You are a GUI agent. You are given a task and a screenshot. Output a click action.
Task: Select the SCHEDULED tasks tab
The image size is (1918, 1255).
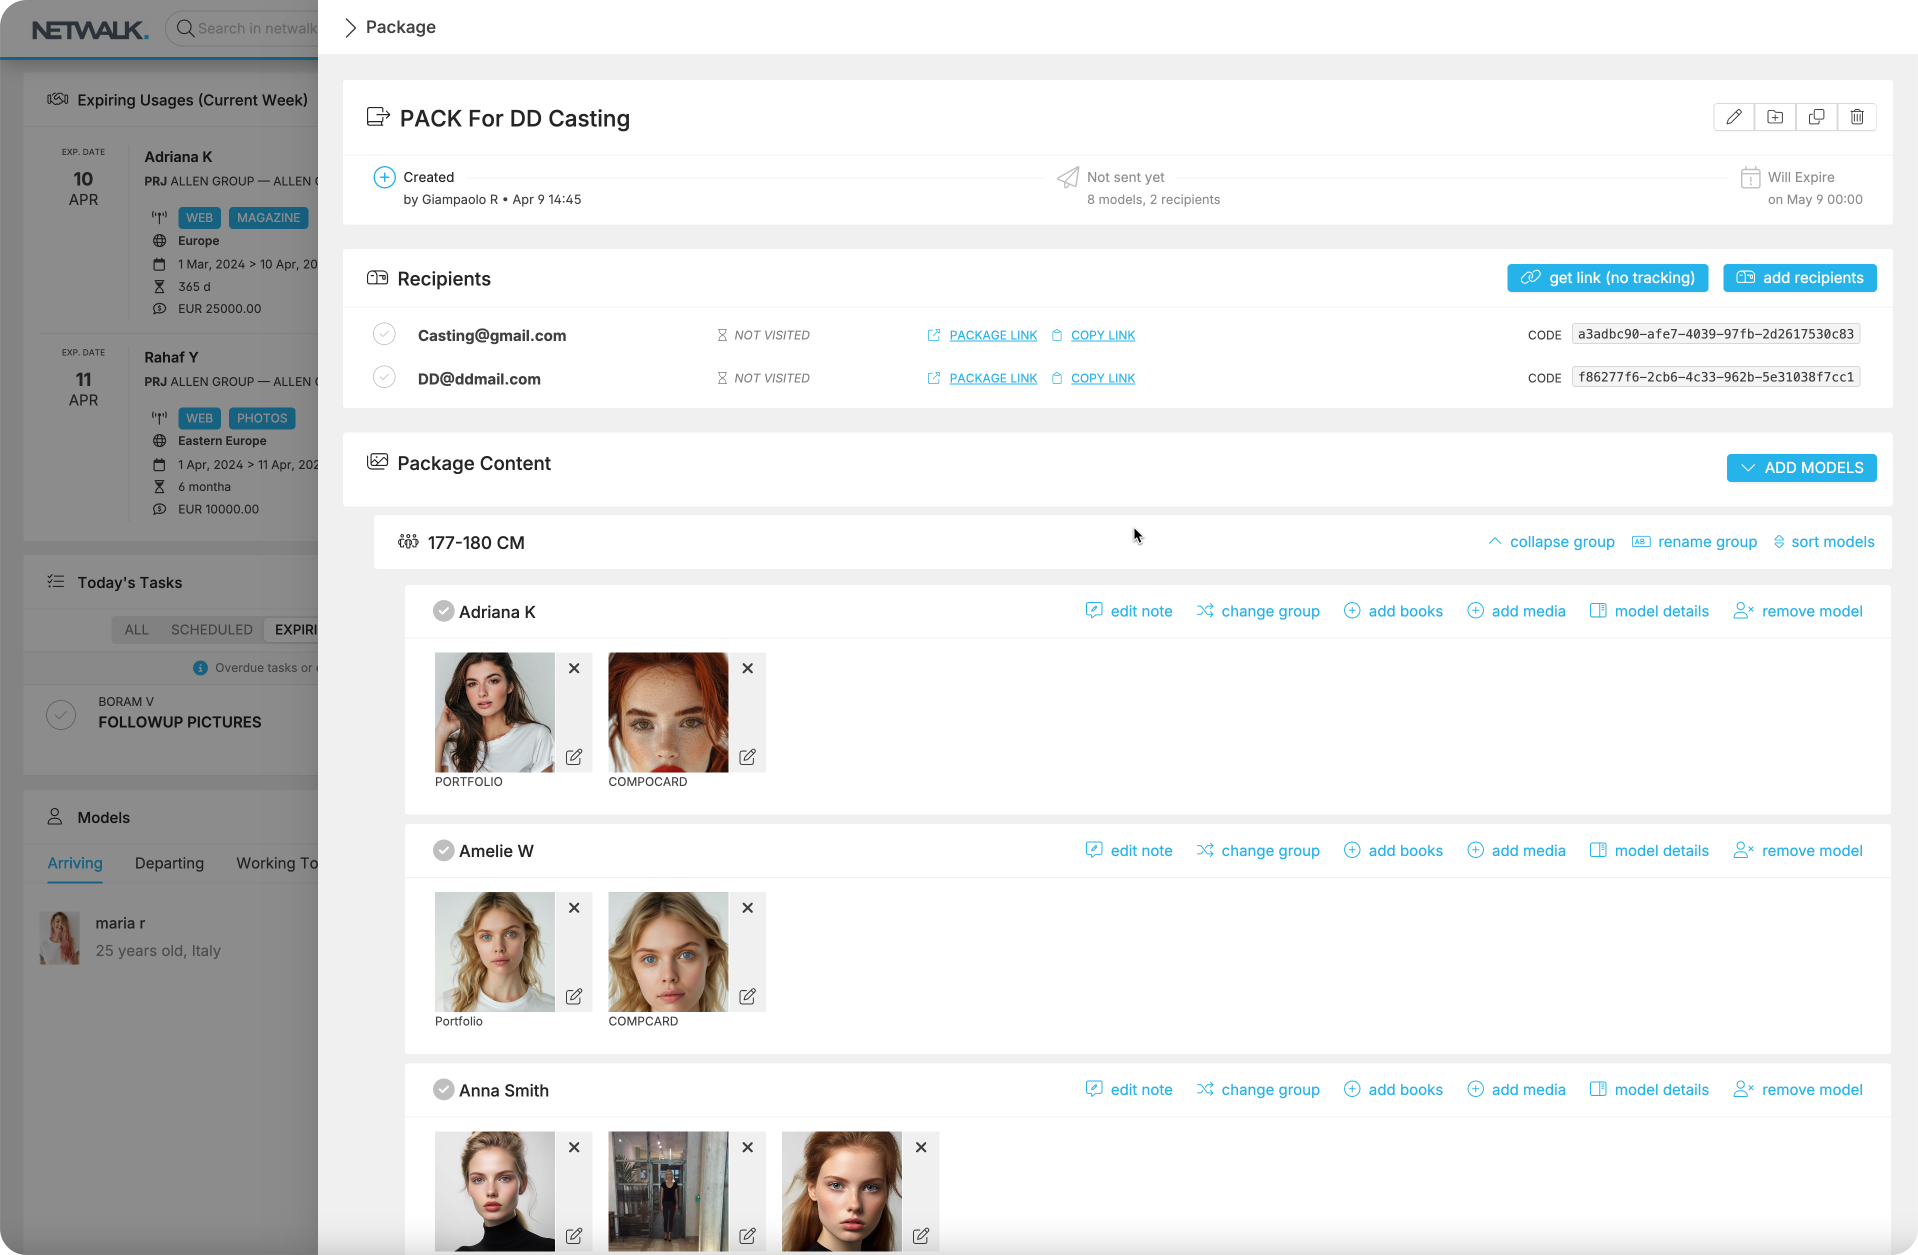tap(211, 629)
